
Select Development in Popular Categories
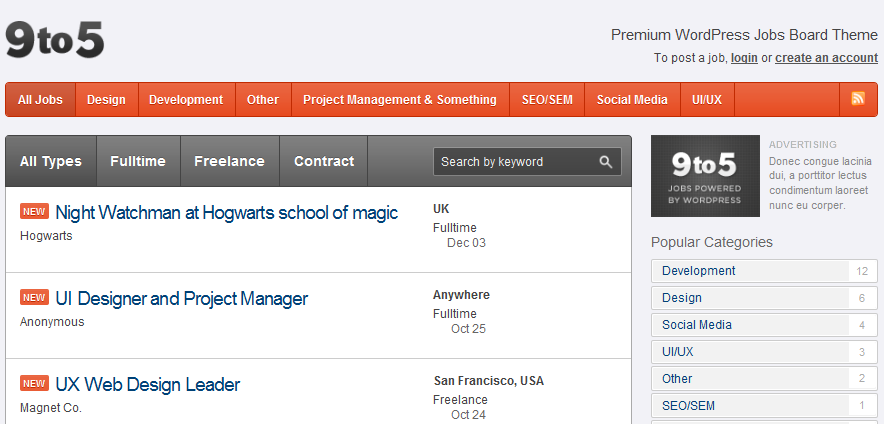[x=764, y=271]
